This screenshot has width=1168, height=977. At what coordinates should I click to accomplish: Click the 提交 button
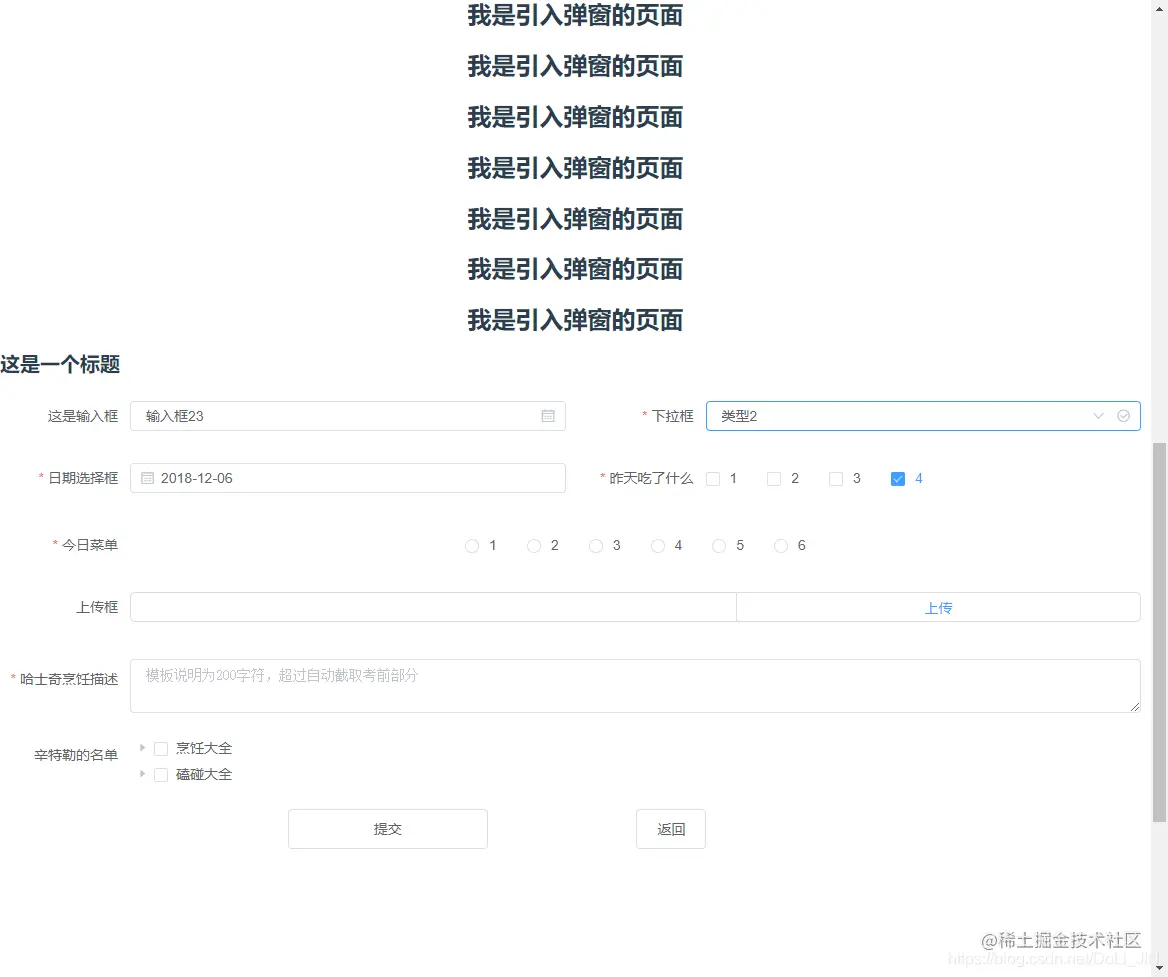pyautogui.click(x=387, y=828)
